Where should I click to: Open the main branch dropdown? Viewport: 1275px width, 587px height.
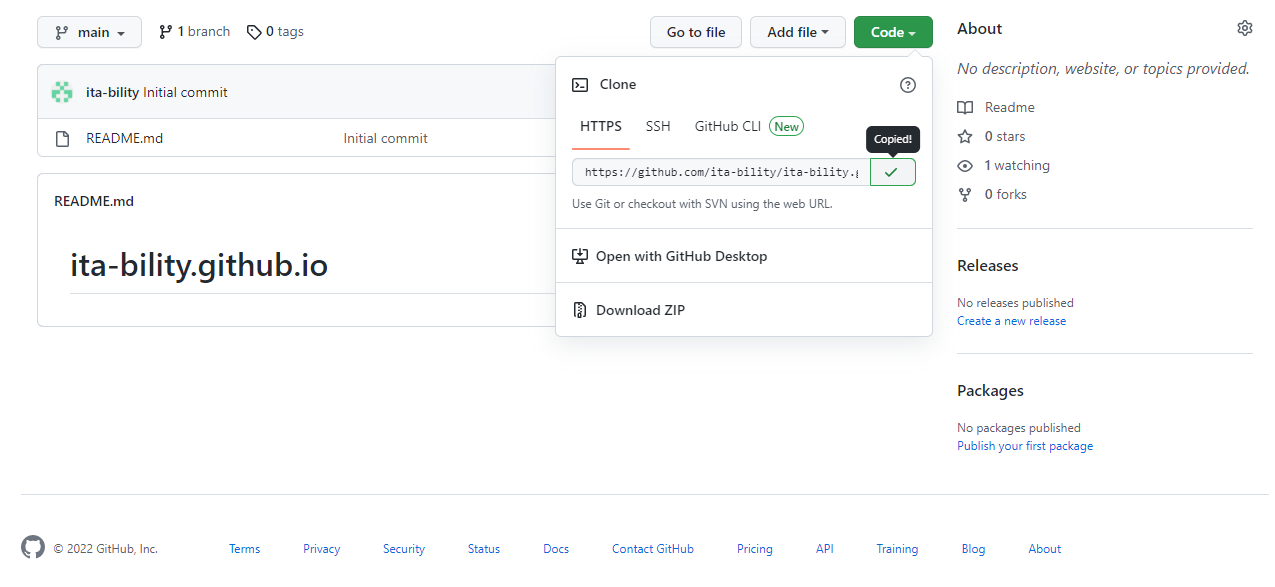click(x=89, y=31)
